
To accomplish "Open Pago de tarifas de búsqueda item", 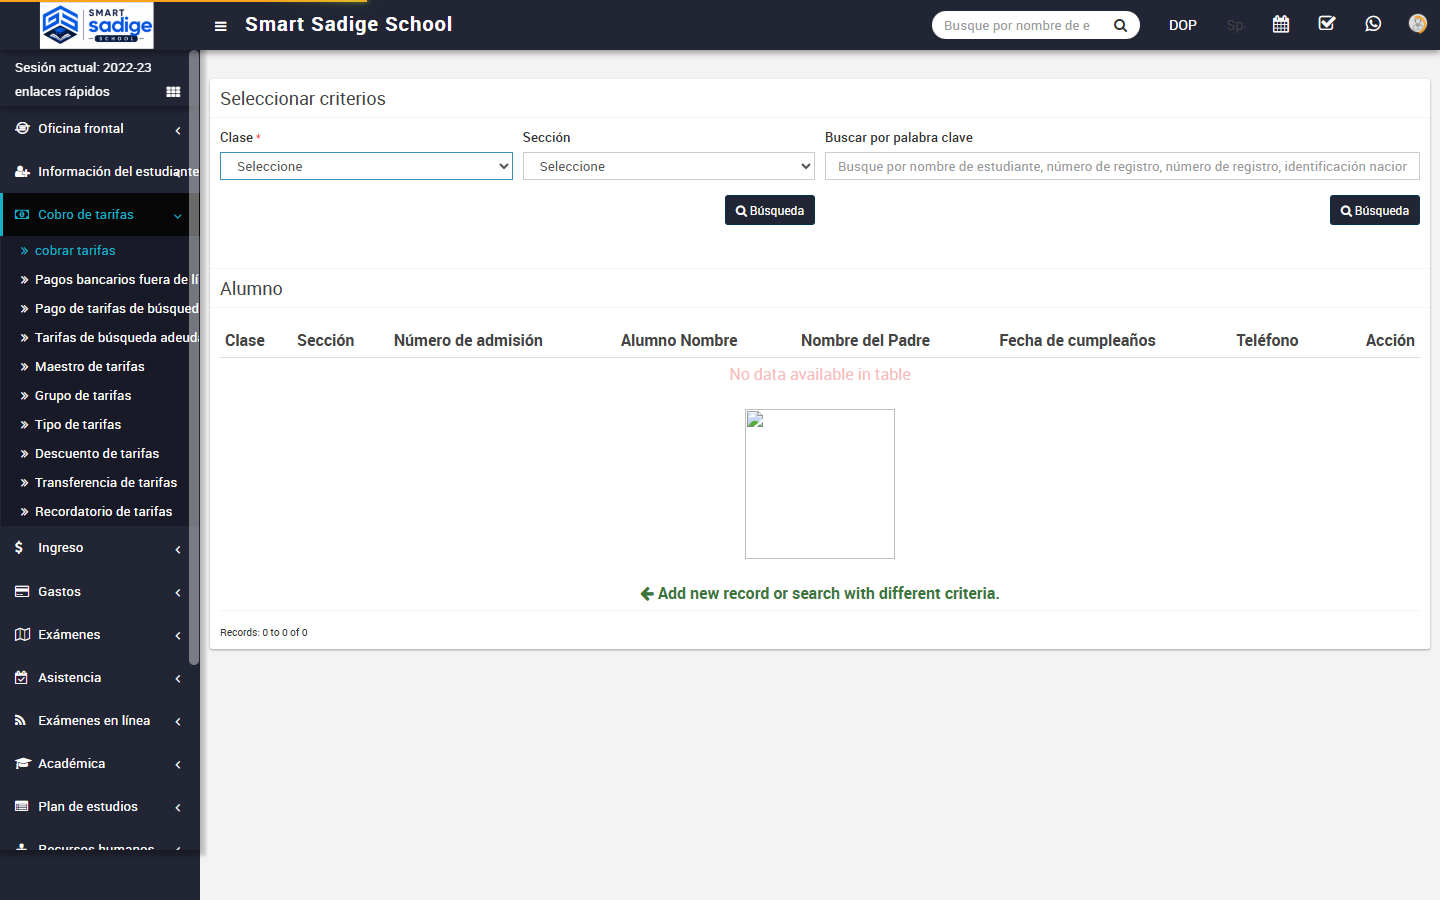I will pyautogui.click(x=116, y=308).
